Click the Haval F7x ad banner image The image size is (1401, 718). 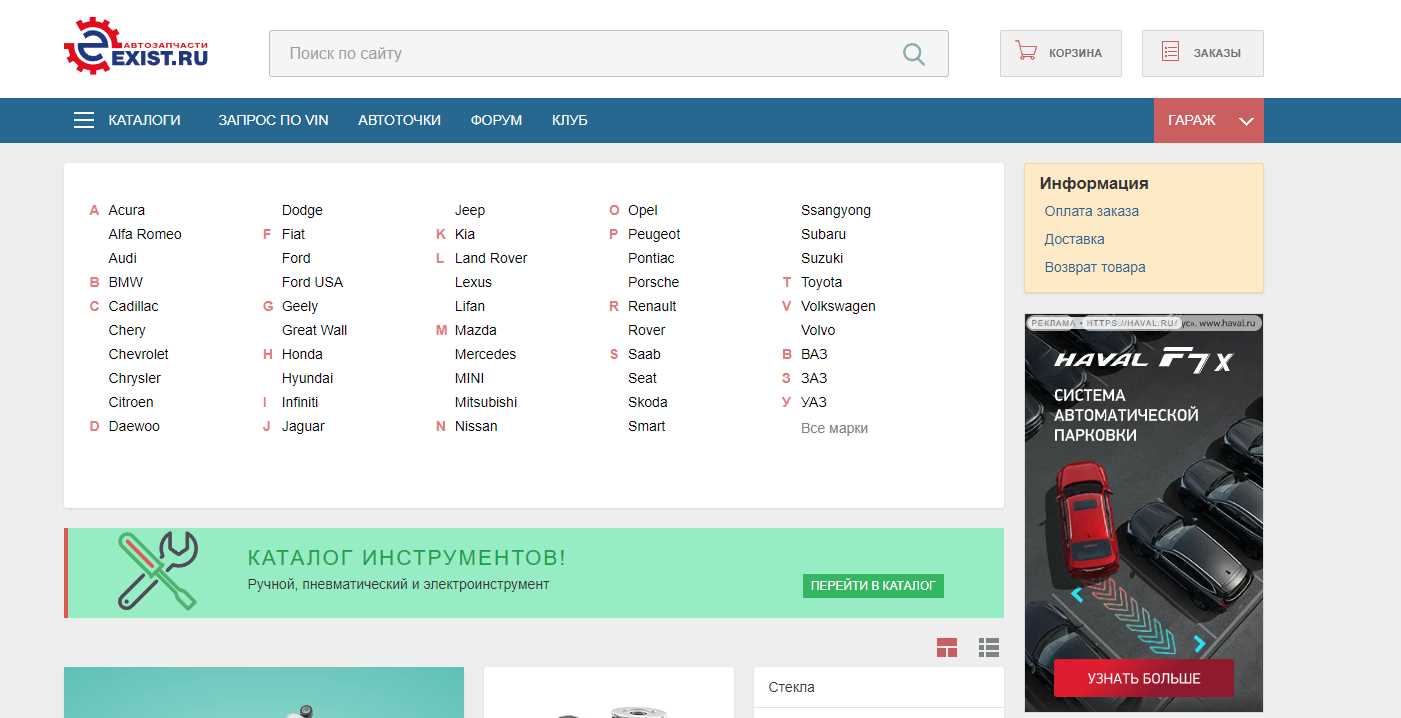pos(1144,513)
